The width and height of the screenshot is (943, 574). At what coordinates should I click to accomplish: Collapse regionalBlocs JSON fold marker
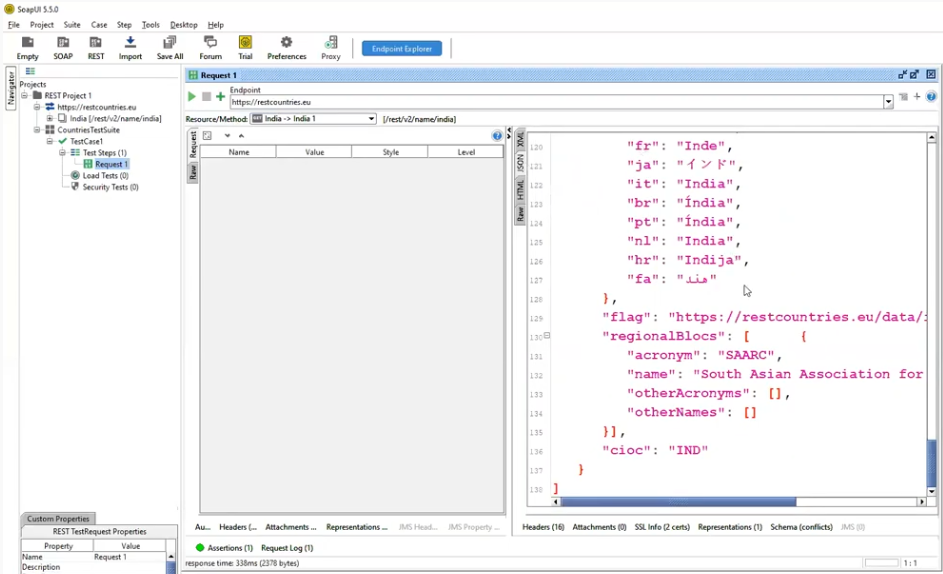pos(547,336)
